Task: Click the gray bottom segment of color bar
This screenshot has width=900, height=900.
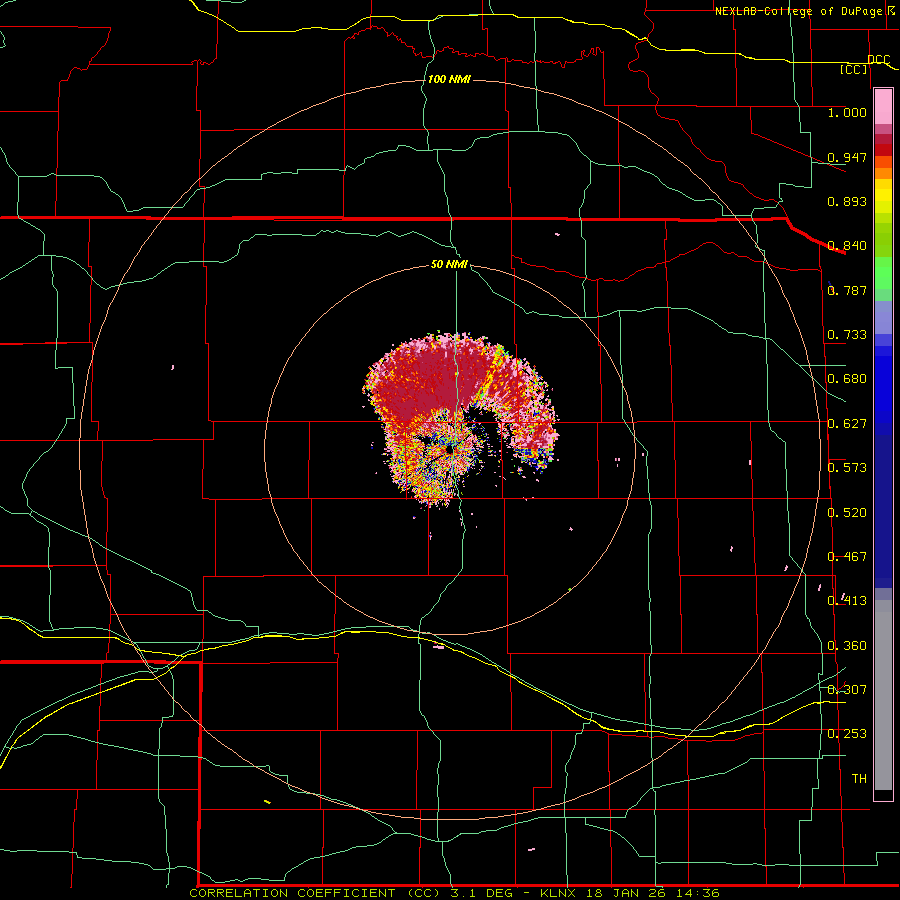Action: pos(883,695)
